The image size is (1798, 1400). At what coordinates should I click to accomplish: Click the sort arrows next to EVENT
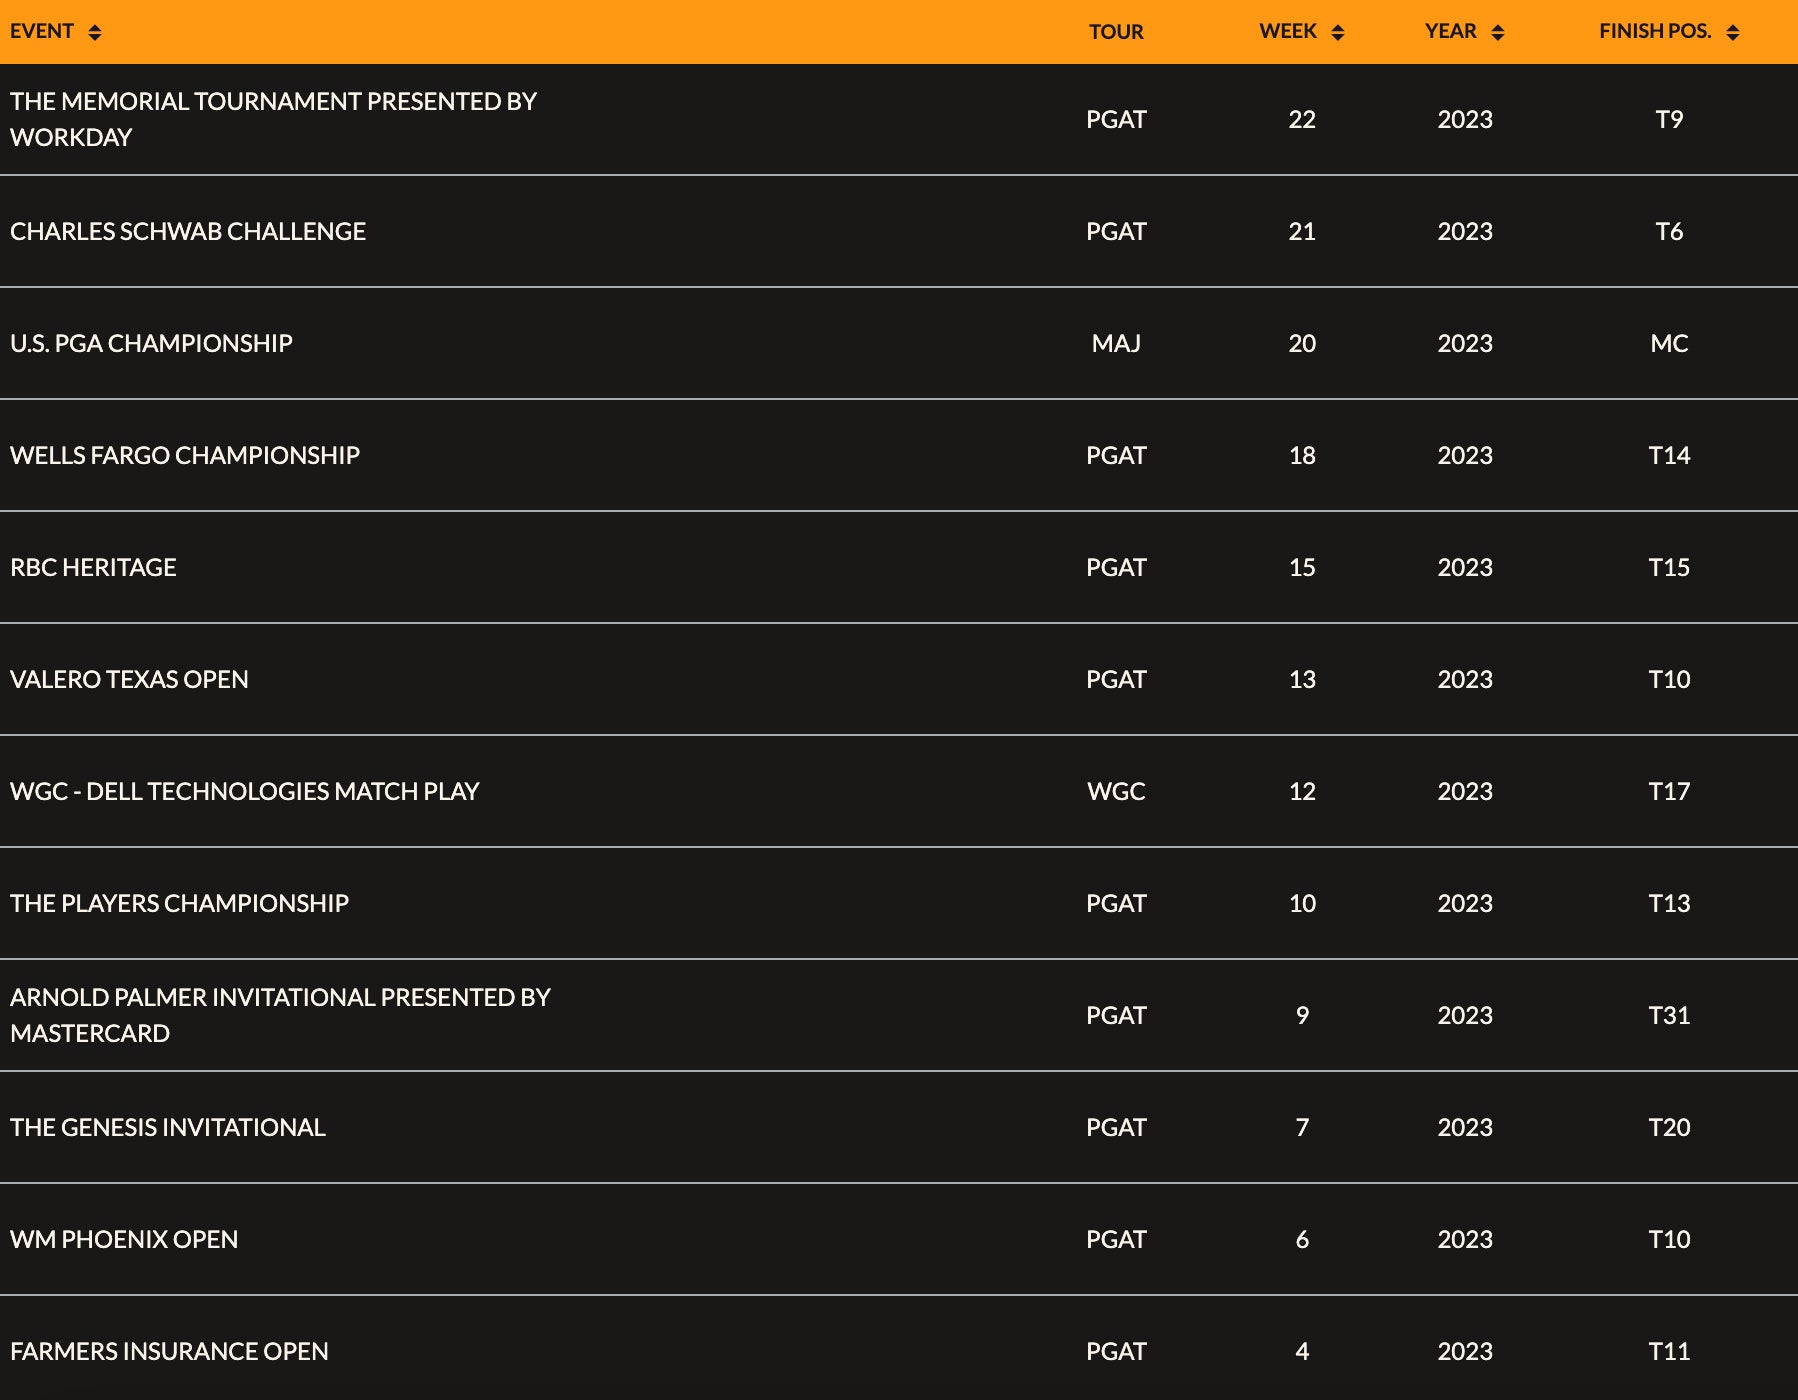click(x=95, y=32)
